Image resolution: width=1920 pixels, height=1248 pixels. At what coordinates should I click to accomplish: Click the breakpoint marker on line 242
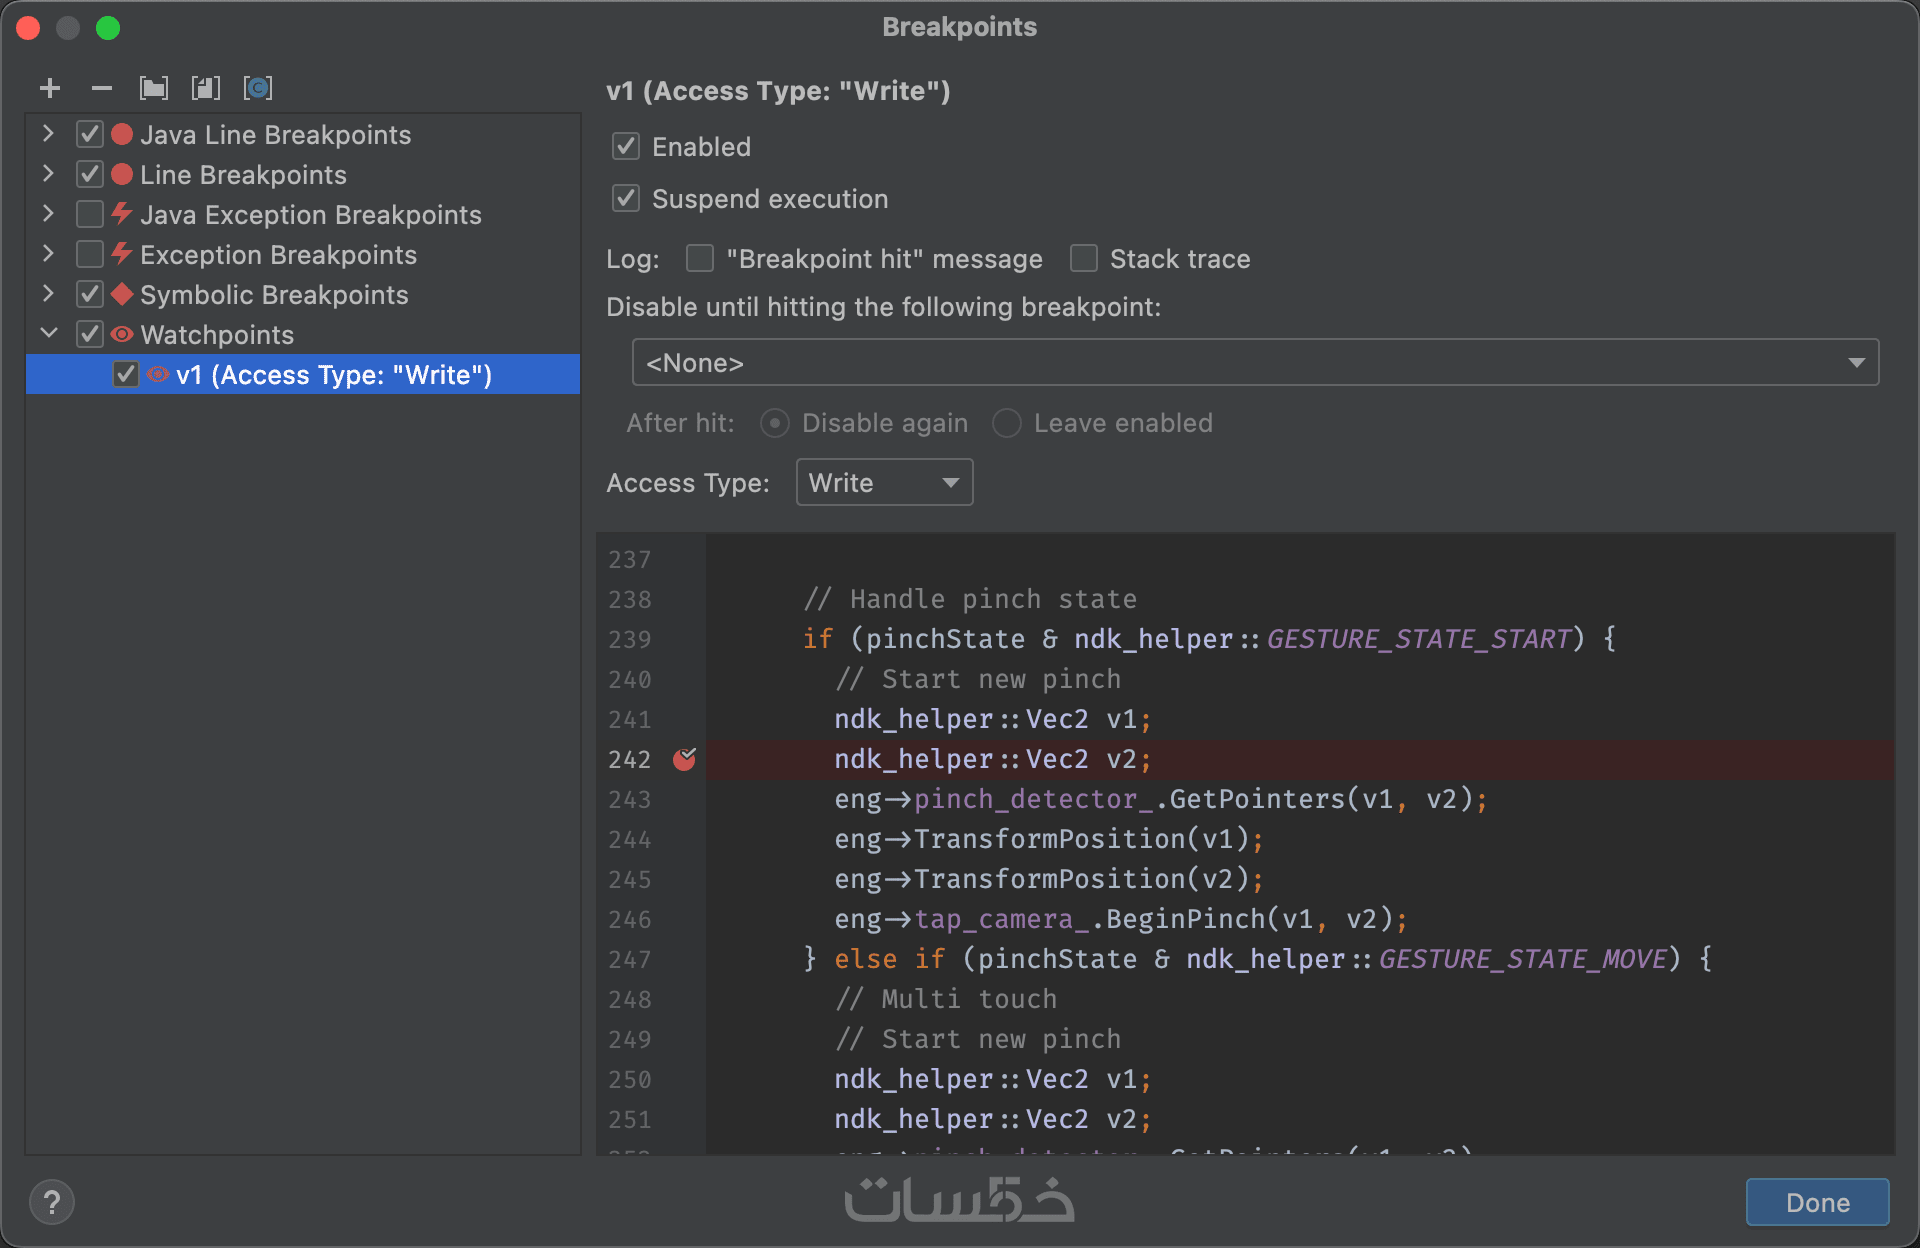click(685, 759)
